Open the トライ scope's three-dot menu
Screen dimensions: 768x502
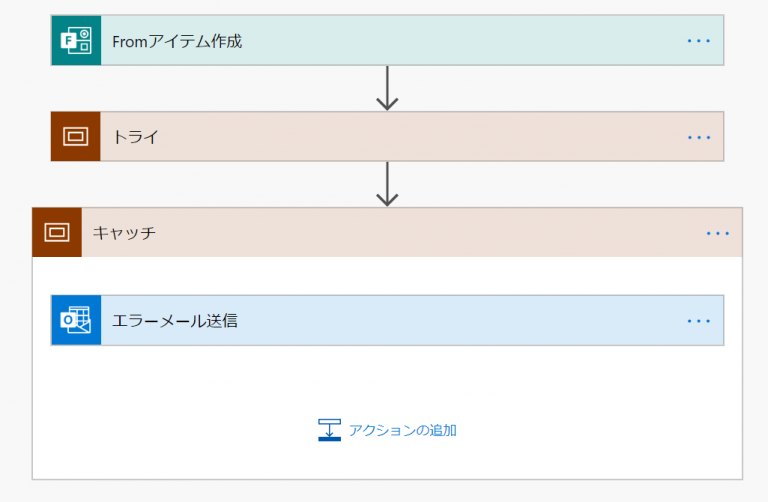[x=698, y=136]
